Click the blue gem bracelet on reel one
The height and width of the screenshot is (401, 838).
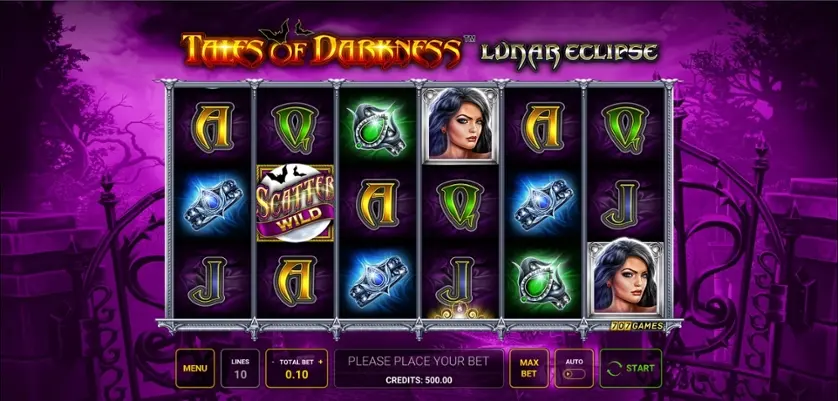coord(212,204)
